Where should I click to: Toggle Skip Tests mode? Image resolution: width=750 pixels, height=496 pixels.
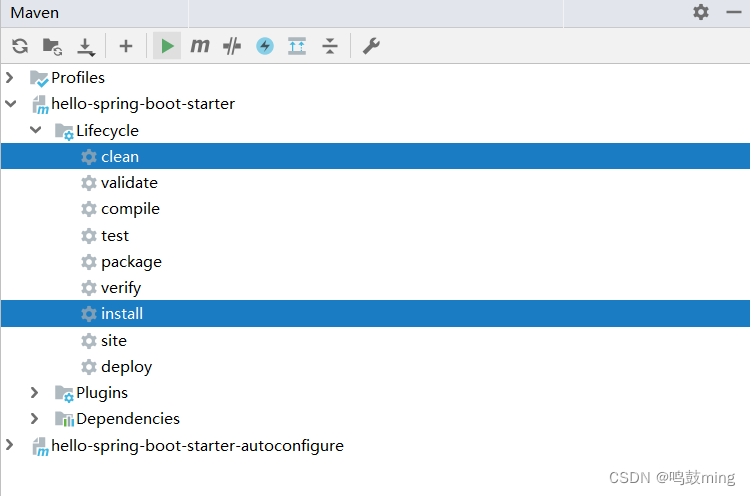(x=232, y=46)
